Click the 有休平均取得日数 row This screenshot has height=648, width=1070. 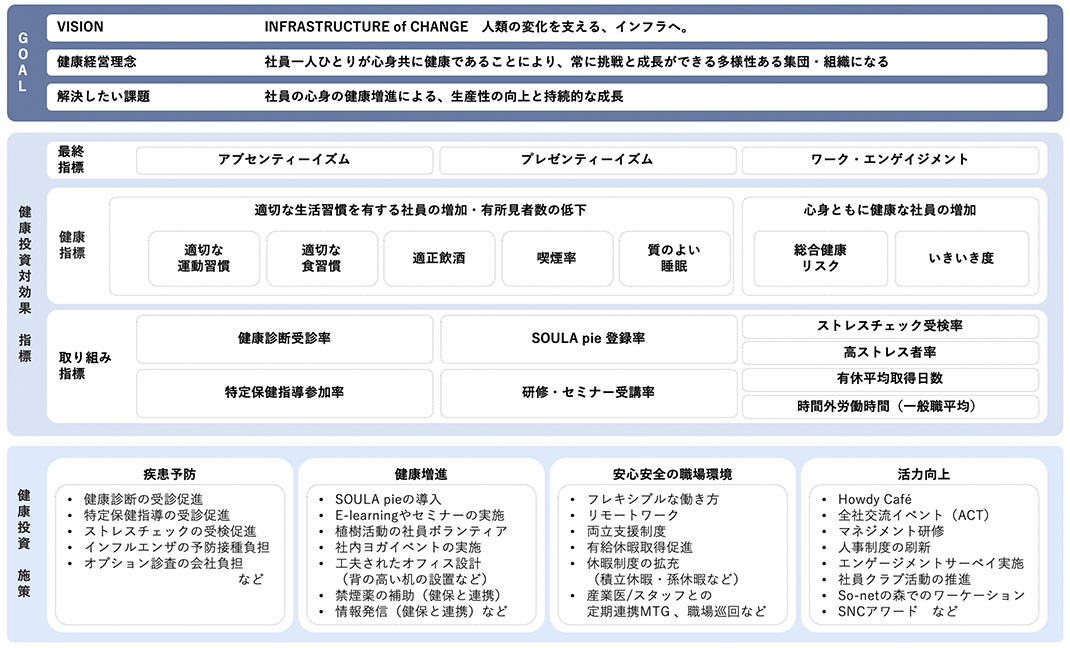coord(889,378)
